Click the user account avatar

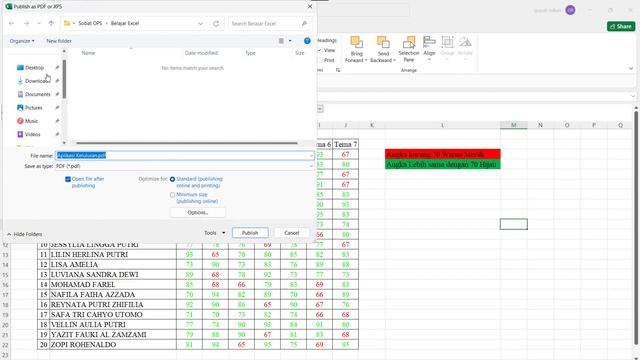coord(570,10)
